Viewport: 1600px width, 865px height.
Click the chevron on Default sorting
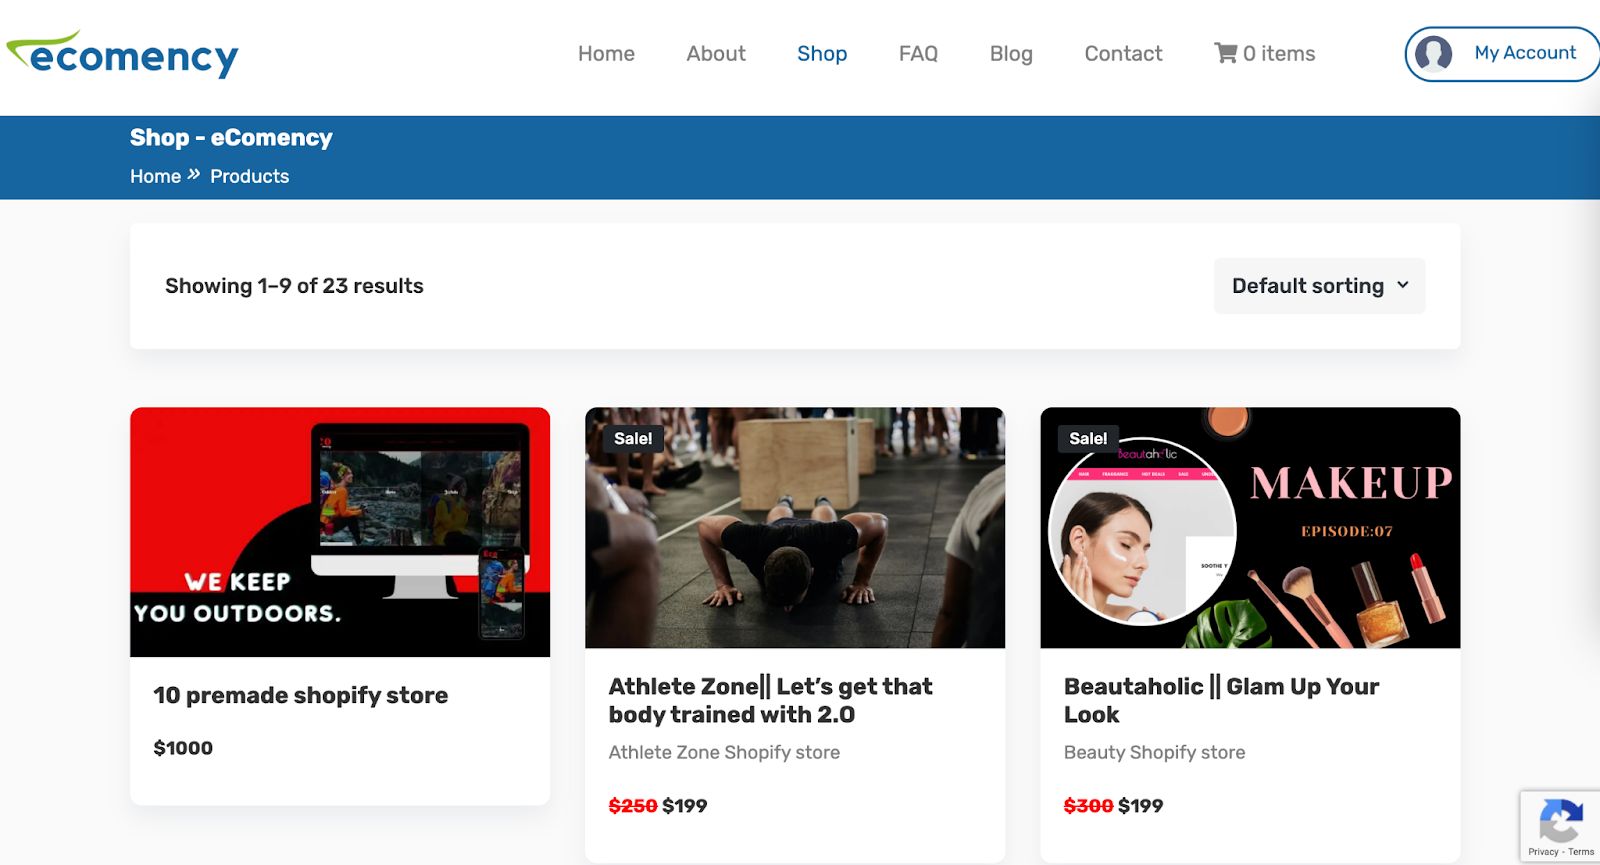pyautogui.click(x=1402, y=286)
